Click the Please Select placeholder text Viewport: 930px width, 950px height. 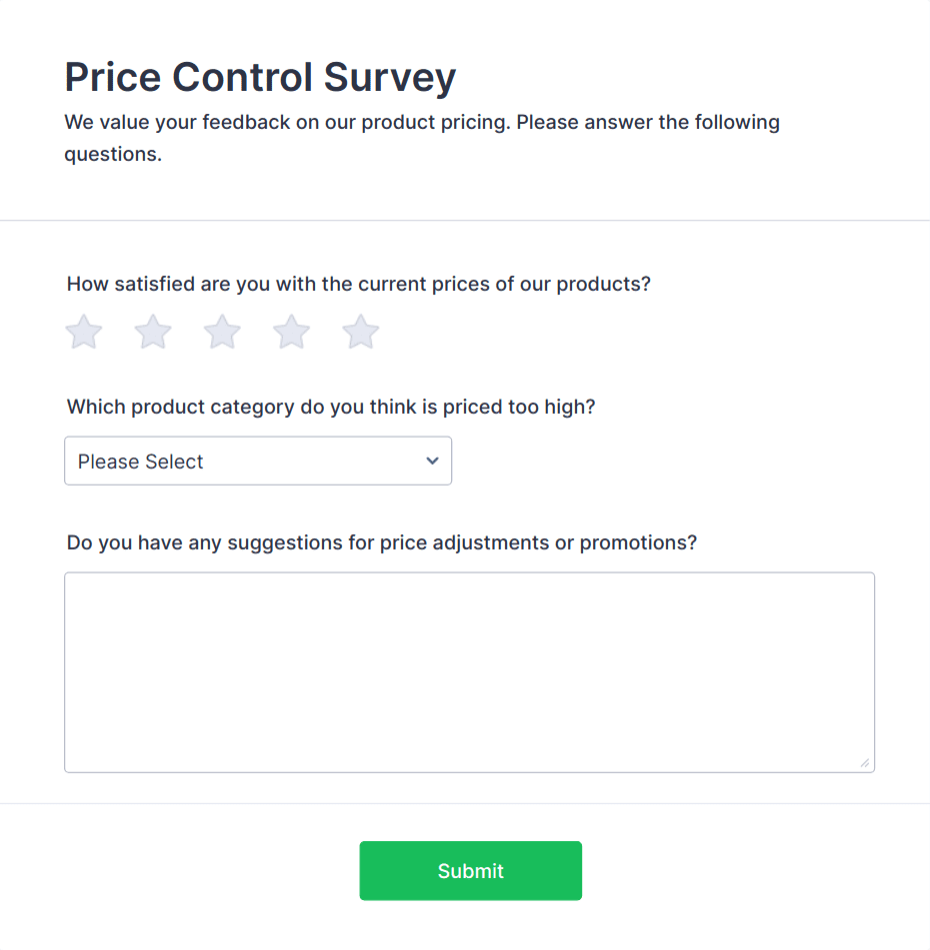(x=140, y=461)
